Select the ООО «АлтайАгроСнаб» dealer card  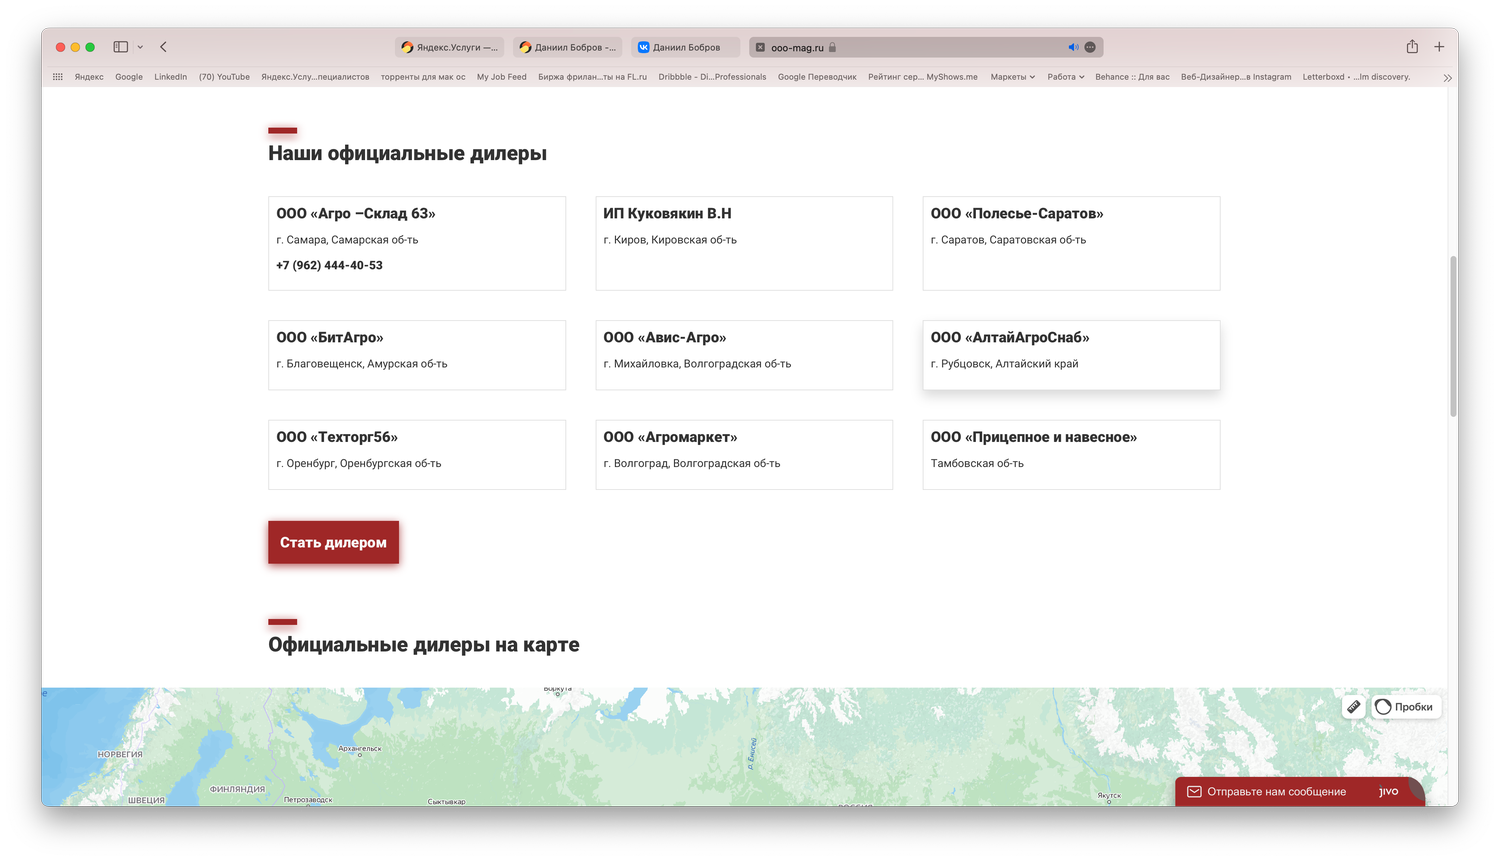point(1071,355)
